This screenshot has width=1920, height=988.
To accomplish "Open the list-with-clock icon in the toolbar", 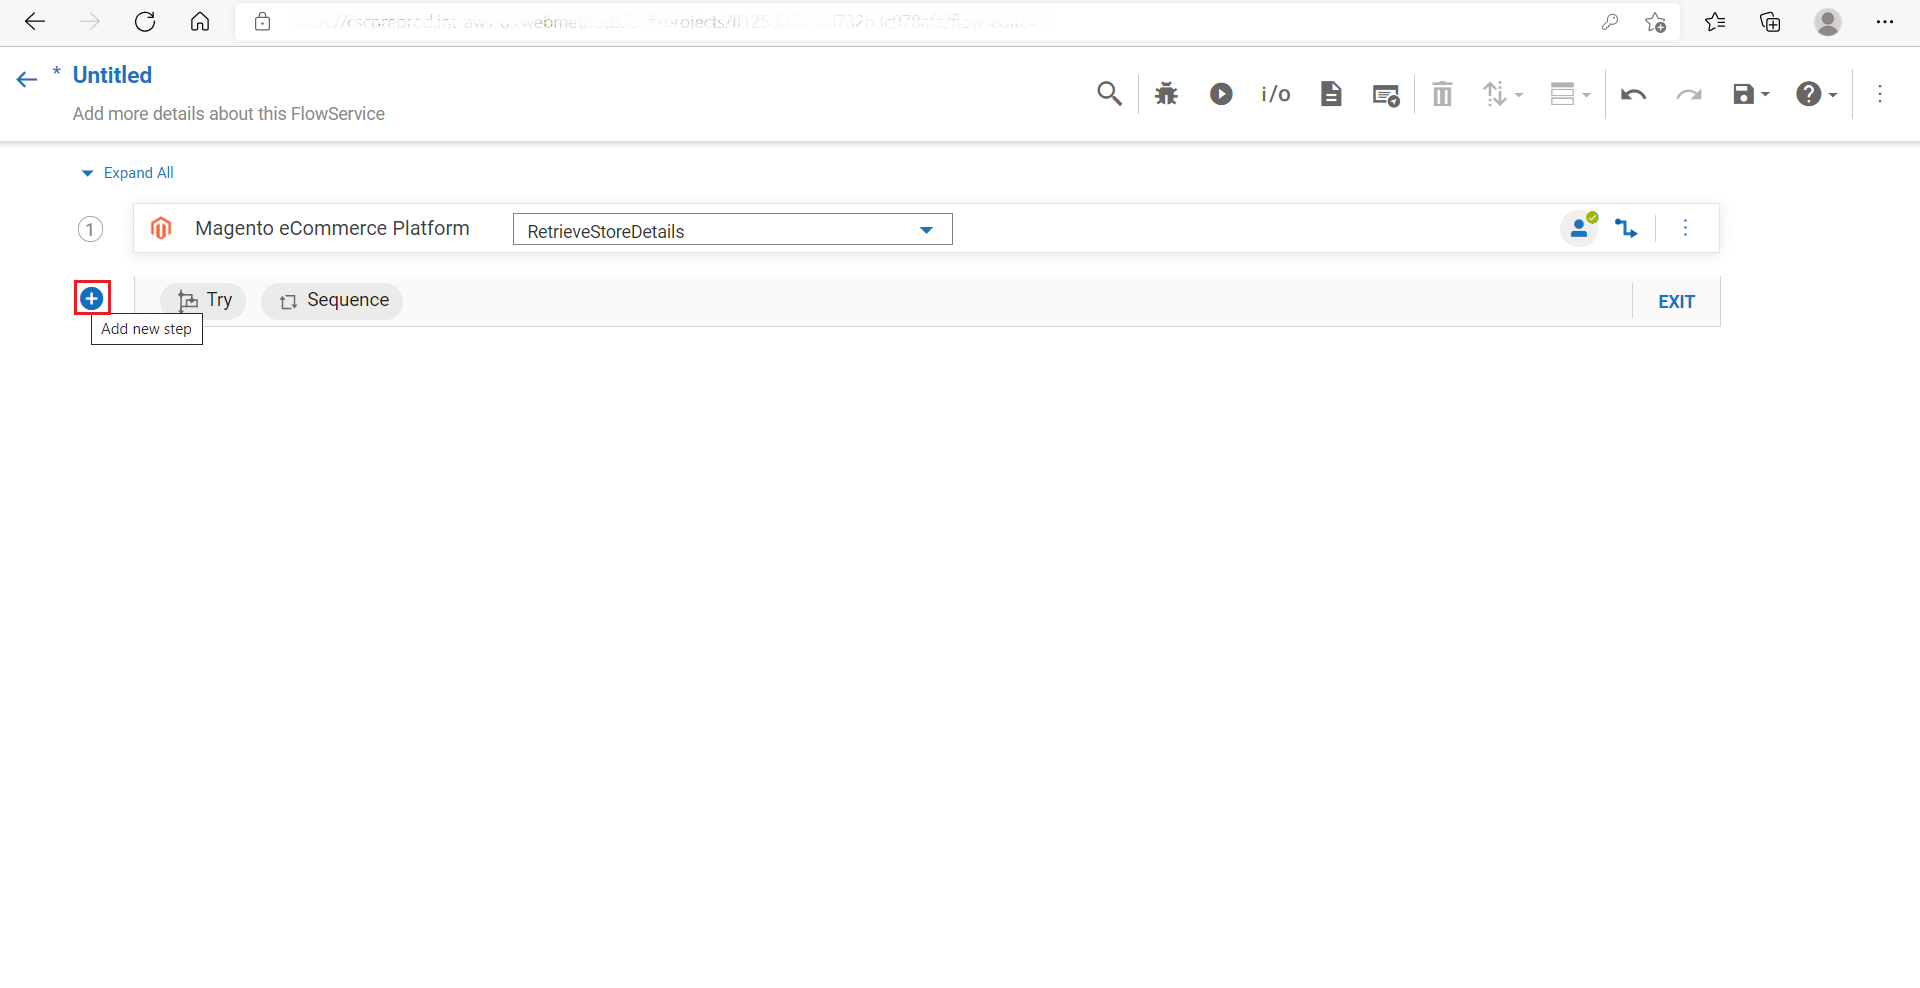I will point(1386,95).
